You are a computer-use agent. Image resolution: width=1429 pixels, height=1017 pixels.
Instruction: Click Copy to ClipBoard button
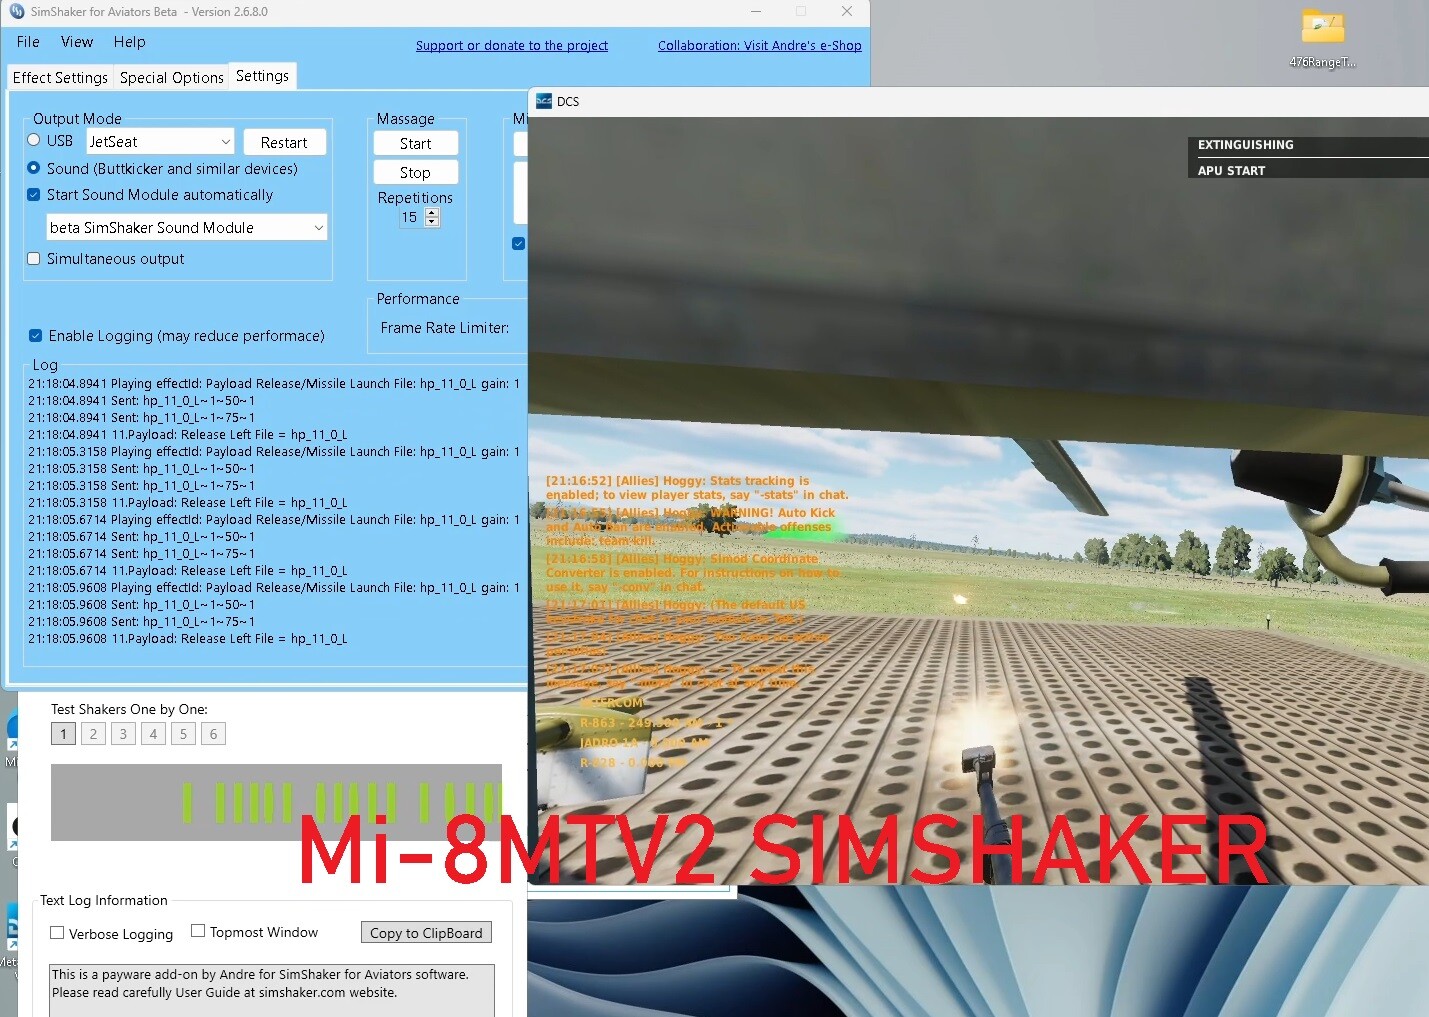click(426, 932)
